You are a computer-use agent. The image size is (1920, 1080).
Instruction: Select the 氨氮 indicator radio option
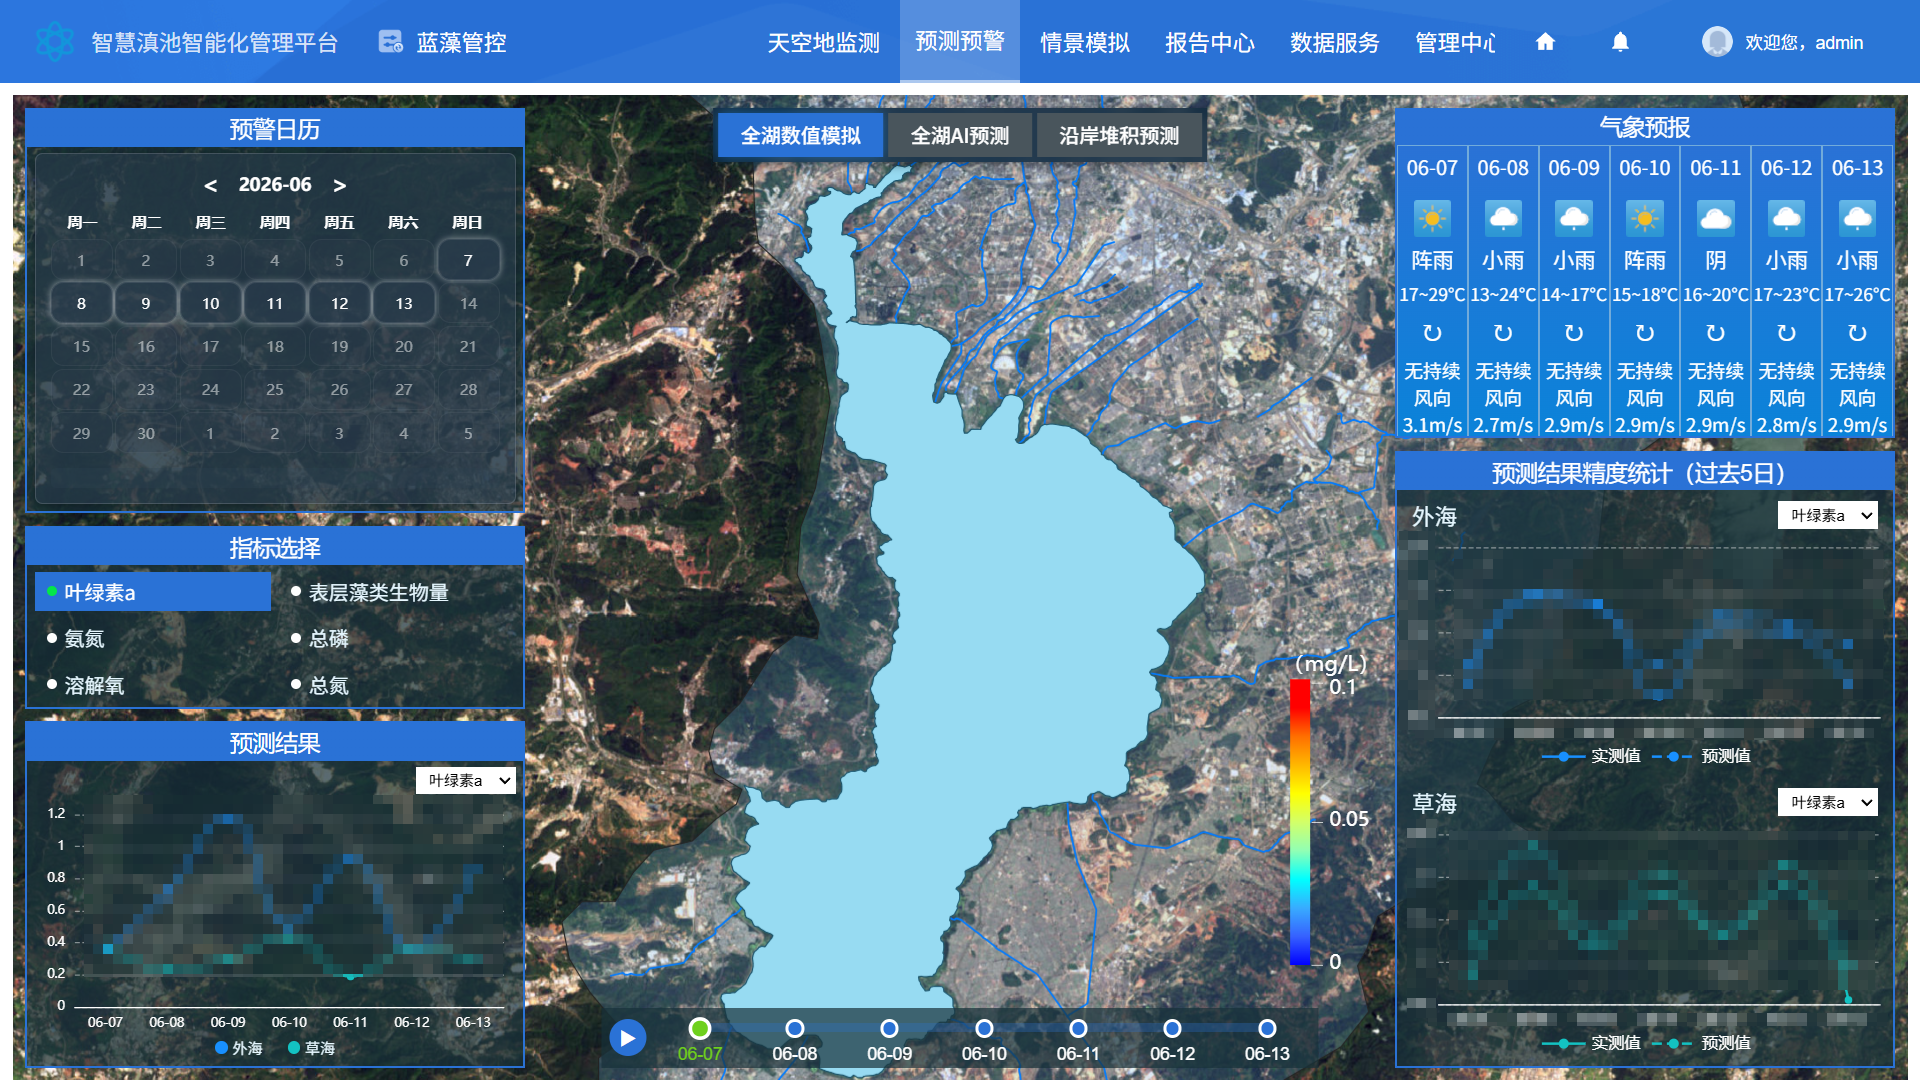76,638
